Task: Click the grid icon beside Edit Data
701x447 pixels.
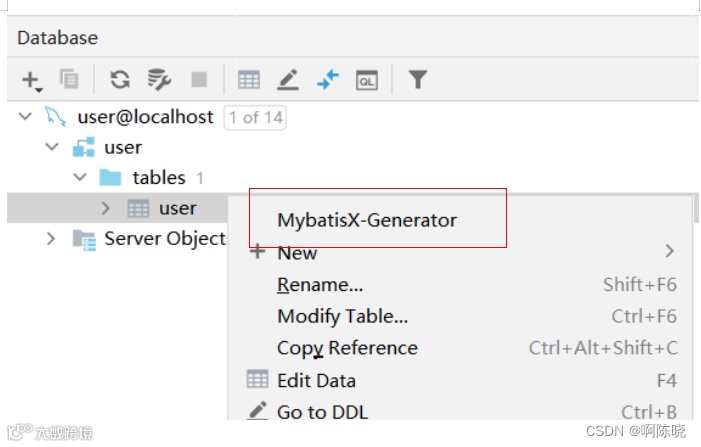Action: 258,379
